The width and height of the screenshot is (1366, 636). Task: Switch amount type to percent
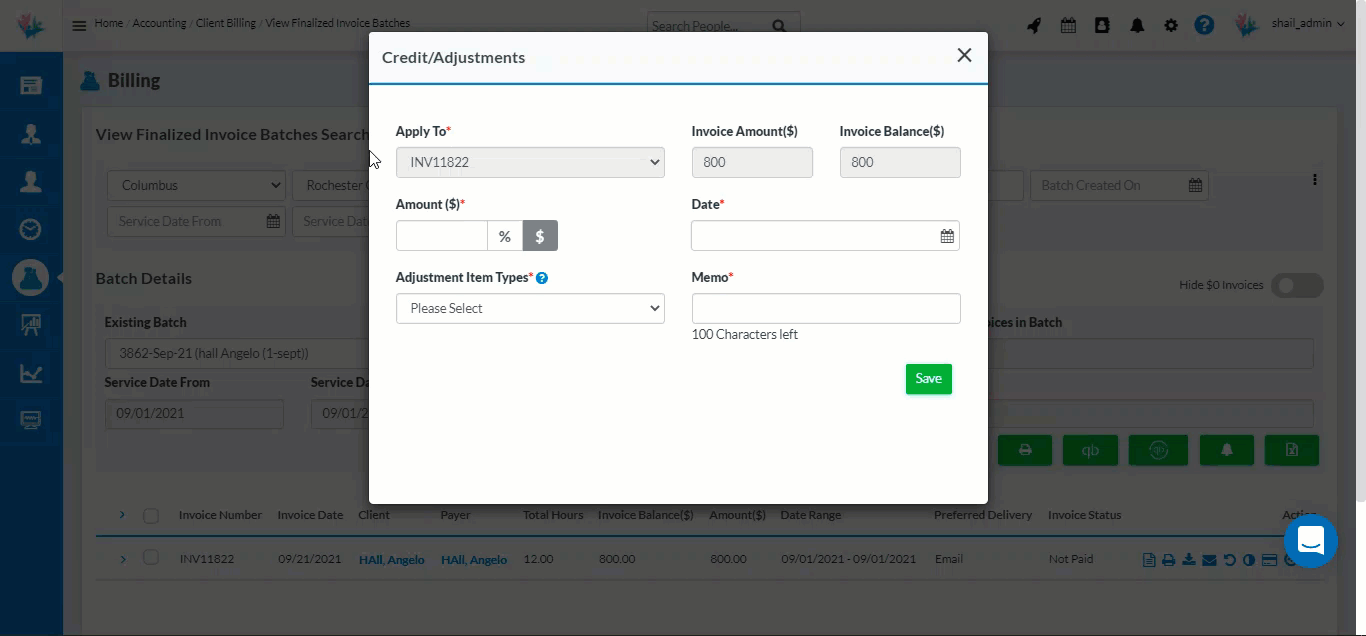pos(505,236)
